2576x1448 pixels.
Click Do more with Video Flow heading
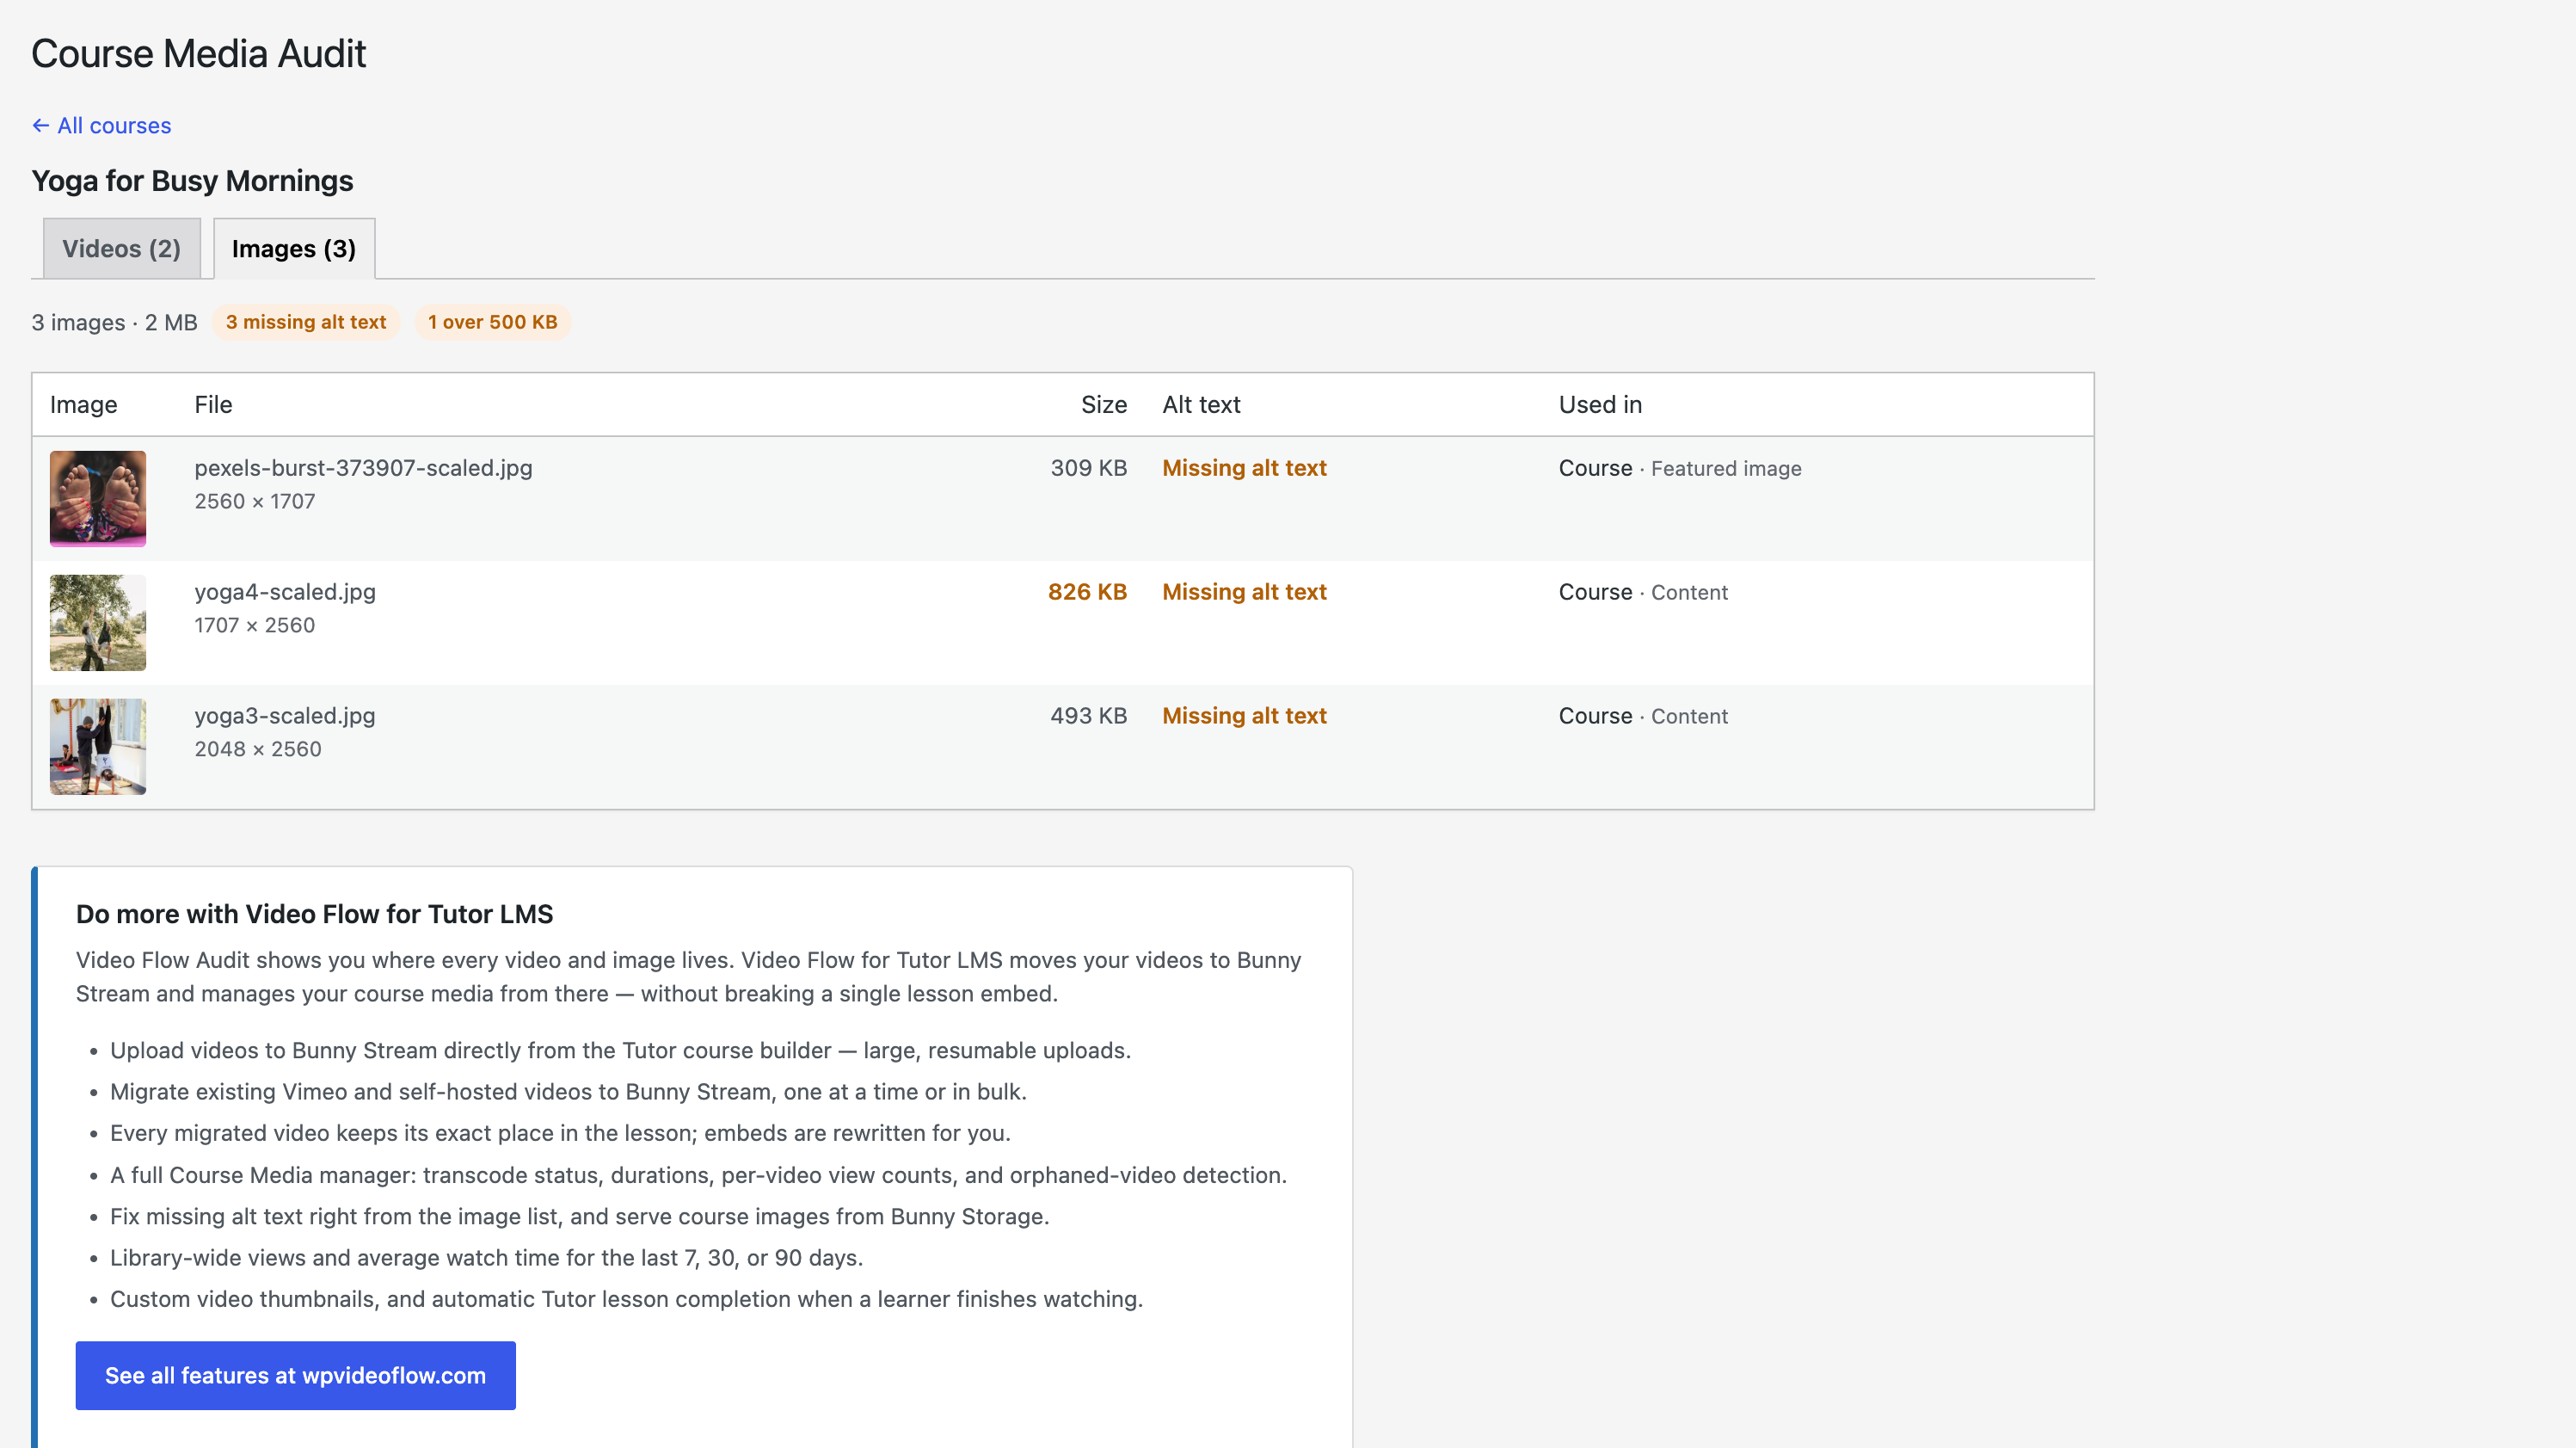tap(314, 914)
